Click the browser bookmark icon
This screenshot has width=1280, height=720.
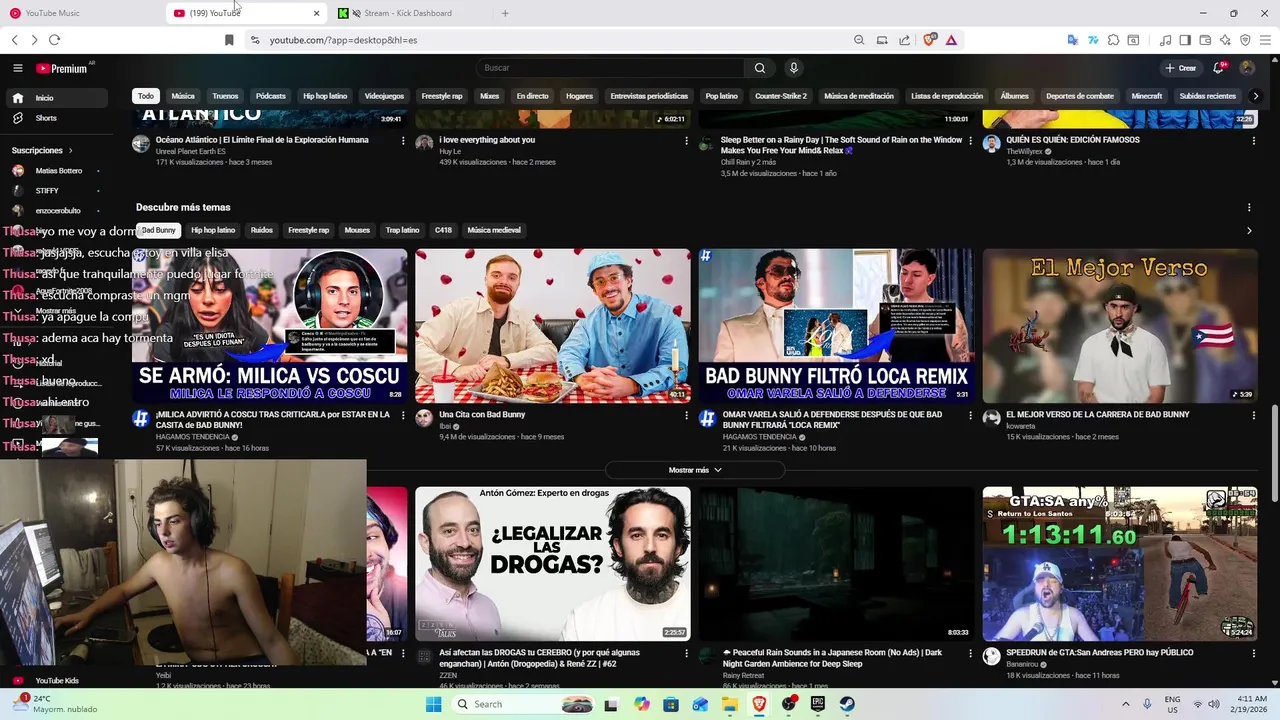[229, 40]
